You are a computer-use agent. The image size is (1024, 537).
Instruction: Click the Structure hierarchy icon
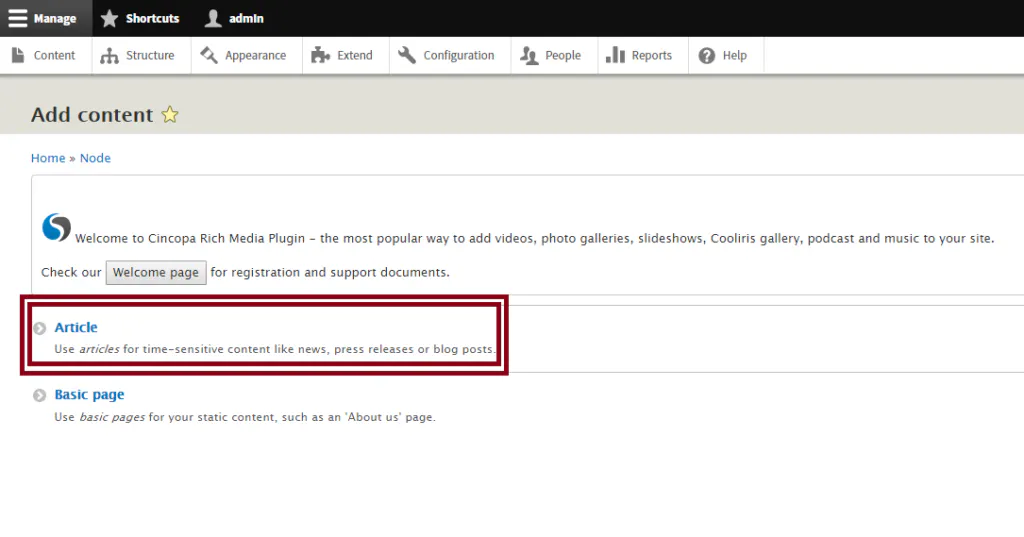point(109,56)
